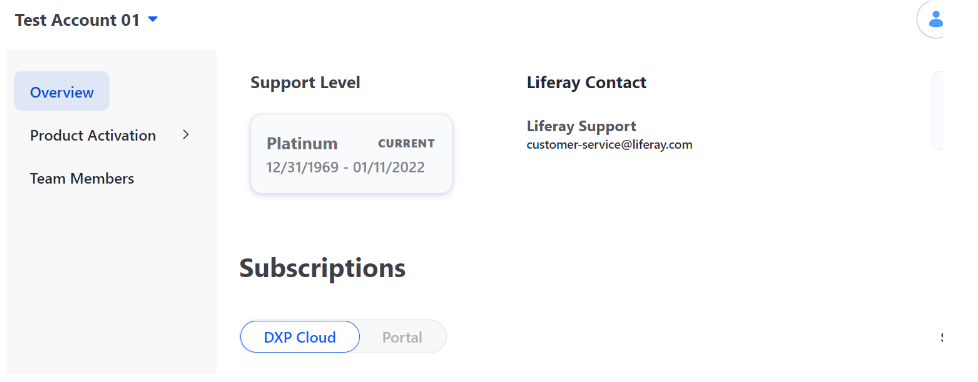Open the user profile avatar icon

[931, 19]
